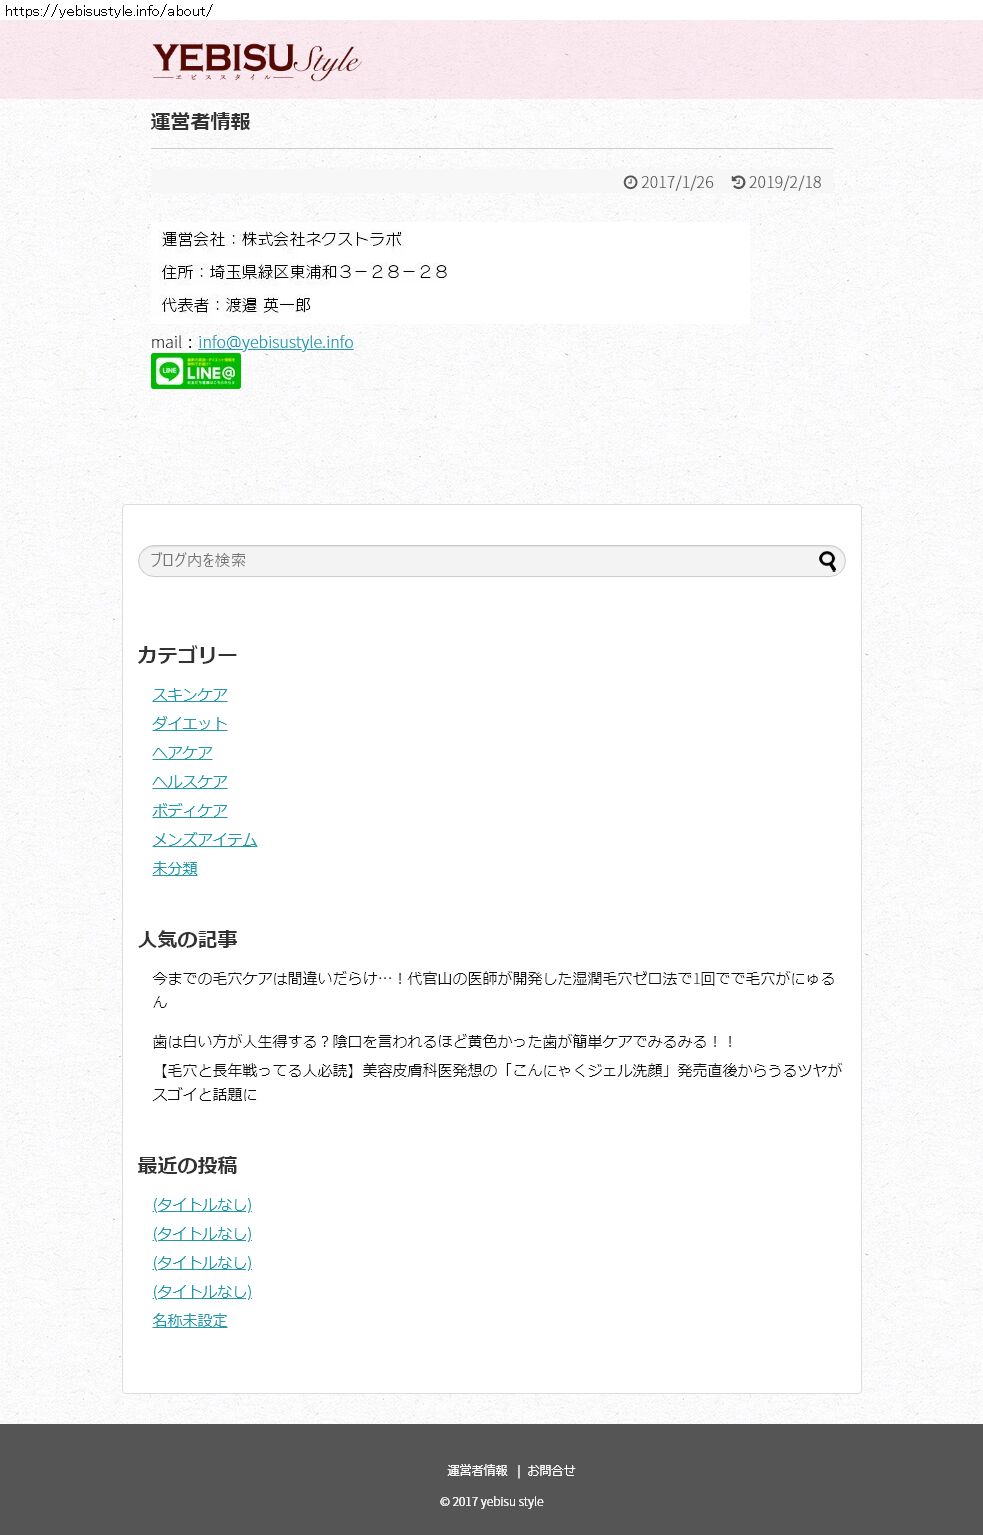Open the article about yellow teeth care
Image resolution: width=983 pixels, height=1535 pixels.
coord(445,1042)
